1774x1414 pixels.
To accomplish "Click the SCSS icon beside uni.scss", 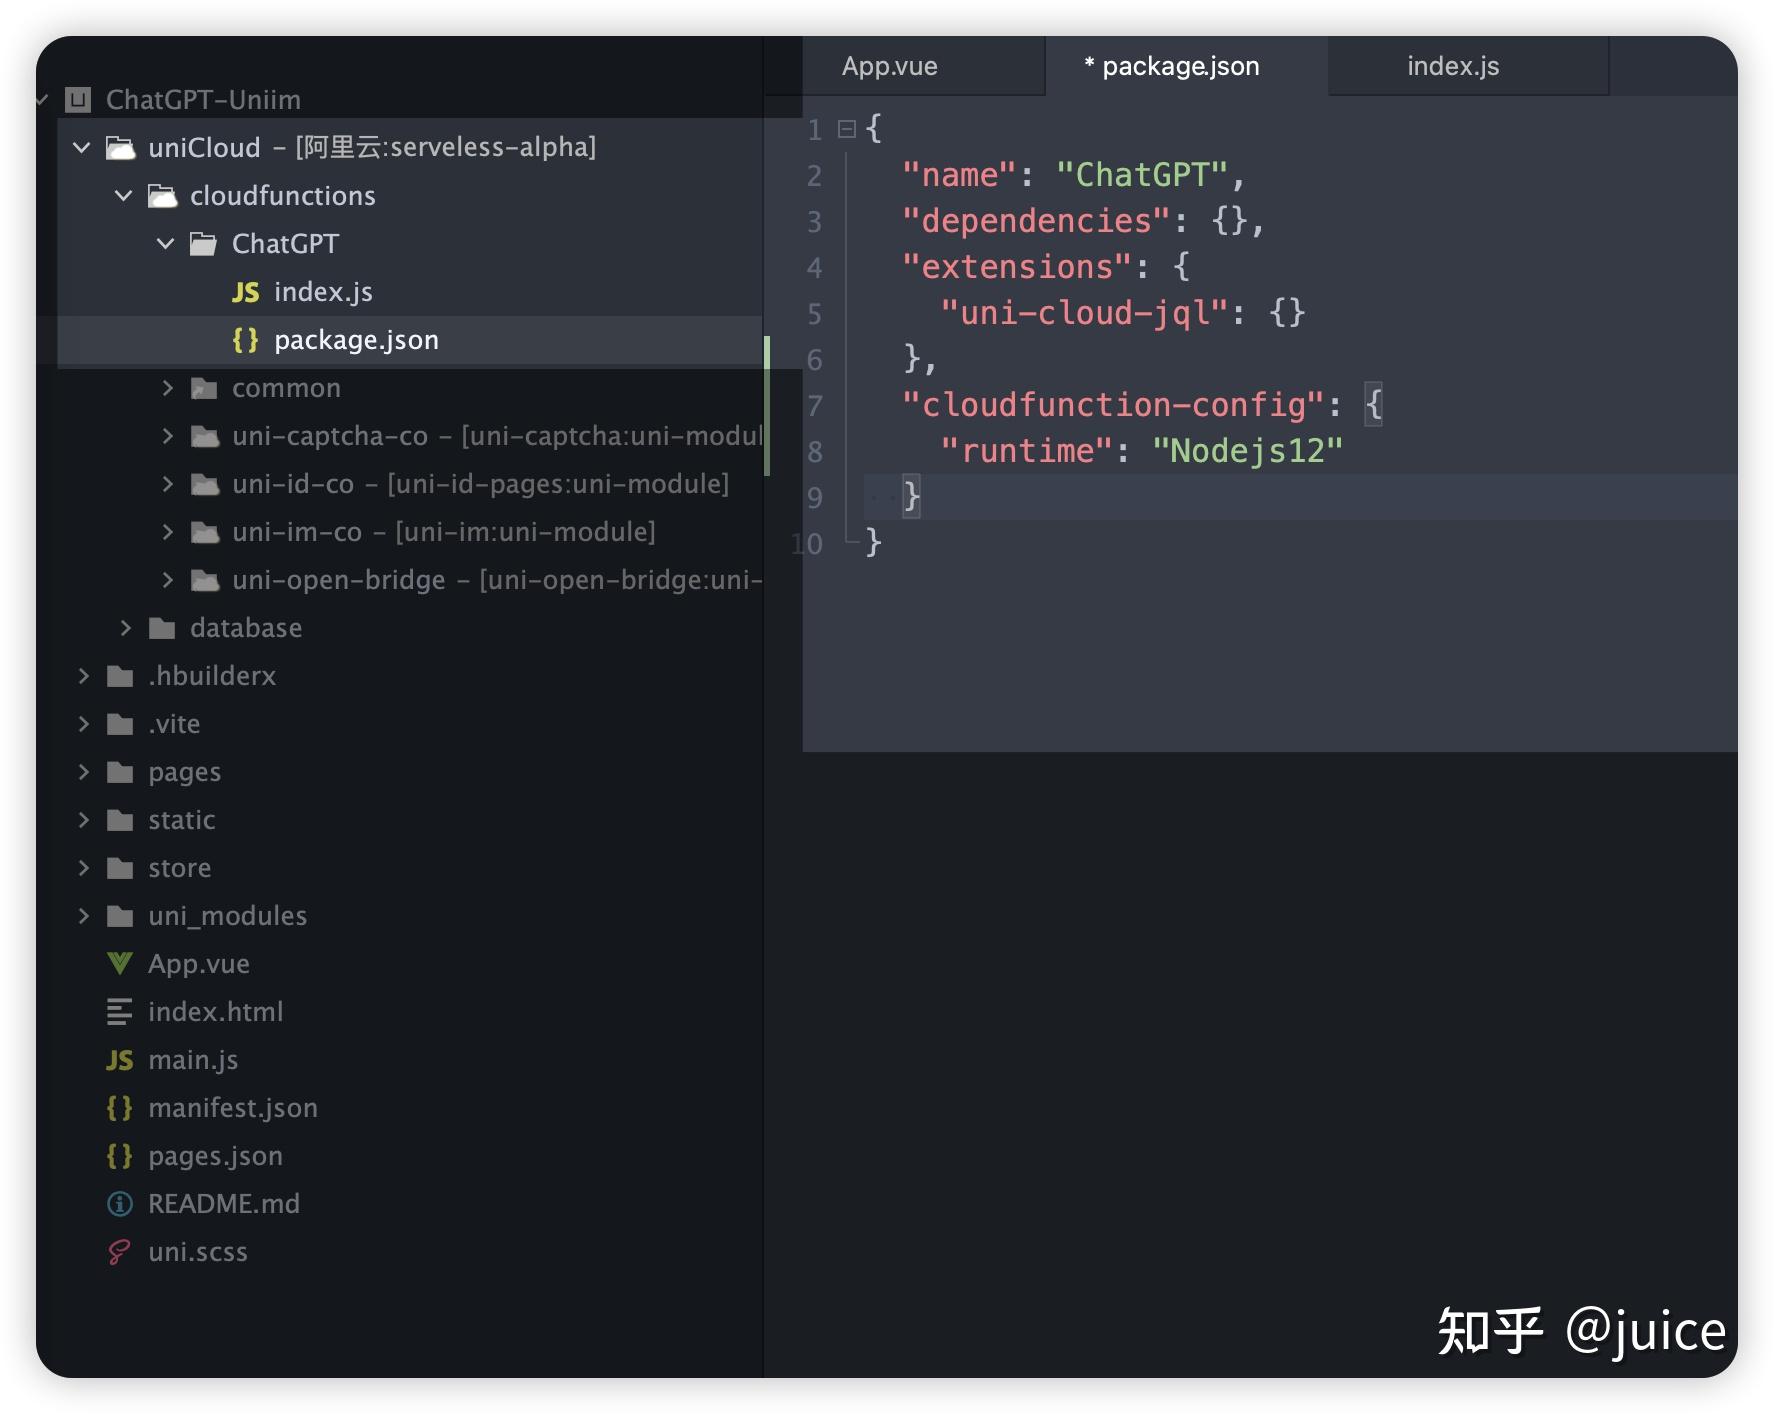I will [x=119, y=1251].
